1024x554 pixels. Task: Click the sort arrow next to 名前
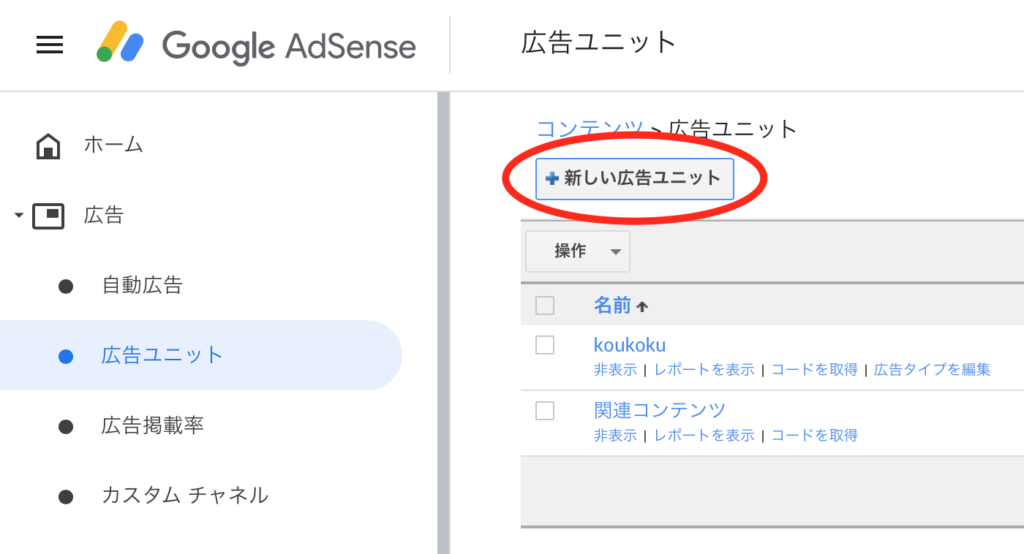642,306
